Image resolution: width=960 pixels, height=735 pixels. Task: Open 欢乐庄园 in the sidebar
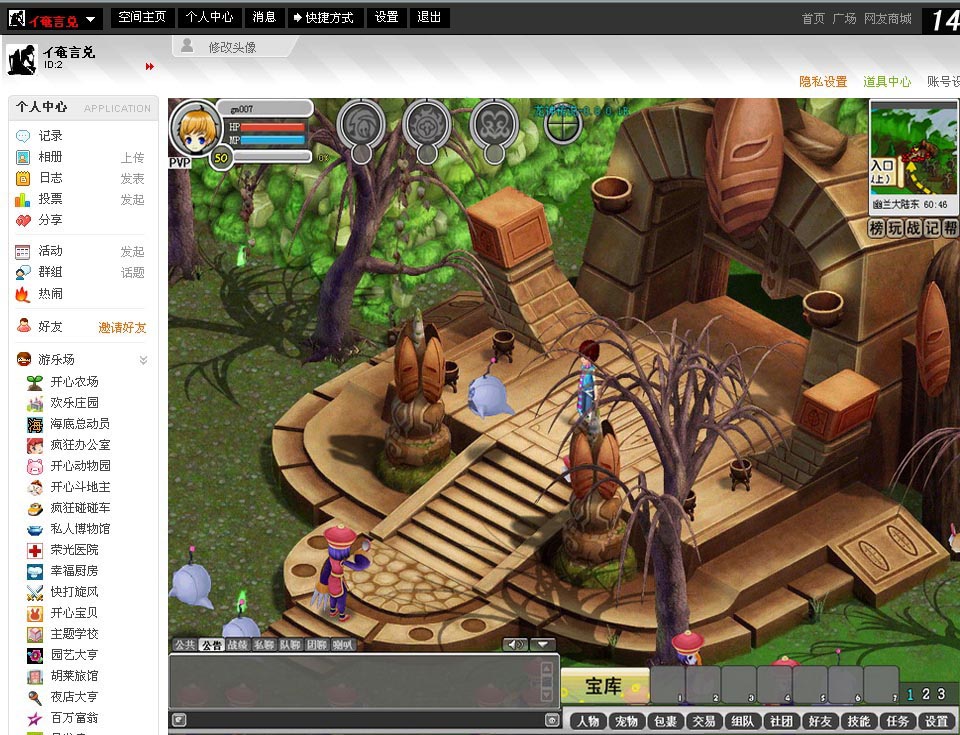74,402
